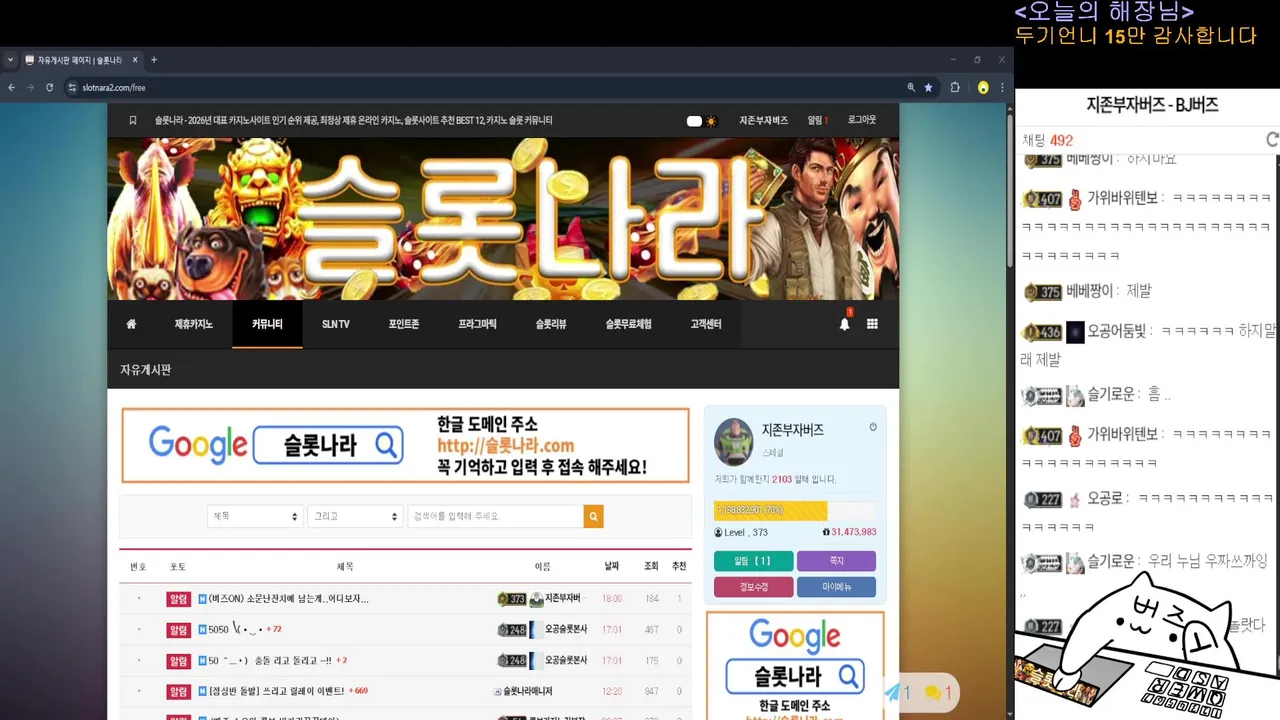Click the 슬기로운 chat message 우리 누님
The width and height of the screenshot is (1280, 720).
1207,561
